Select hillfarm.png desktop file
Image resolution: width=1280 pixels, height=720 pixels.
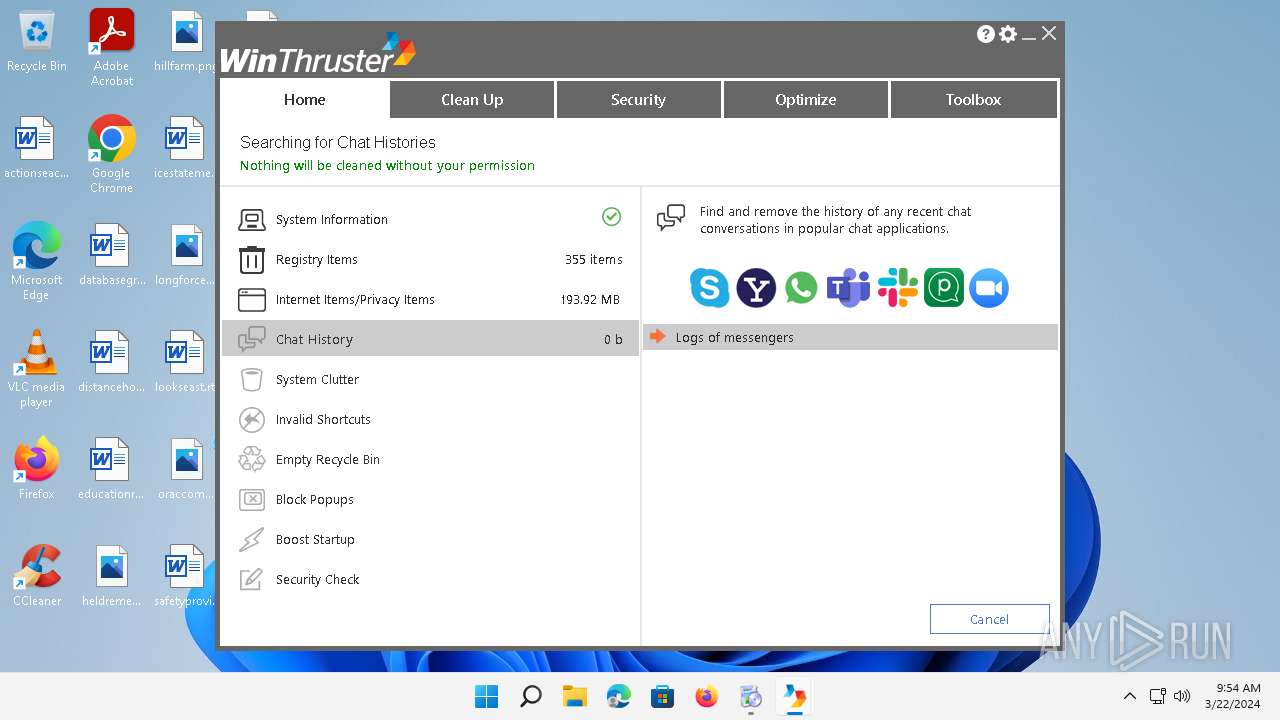pos(187,41)
